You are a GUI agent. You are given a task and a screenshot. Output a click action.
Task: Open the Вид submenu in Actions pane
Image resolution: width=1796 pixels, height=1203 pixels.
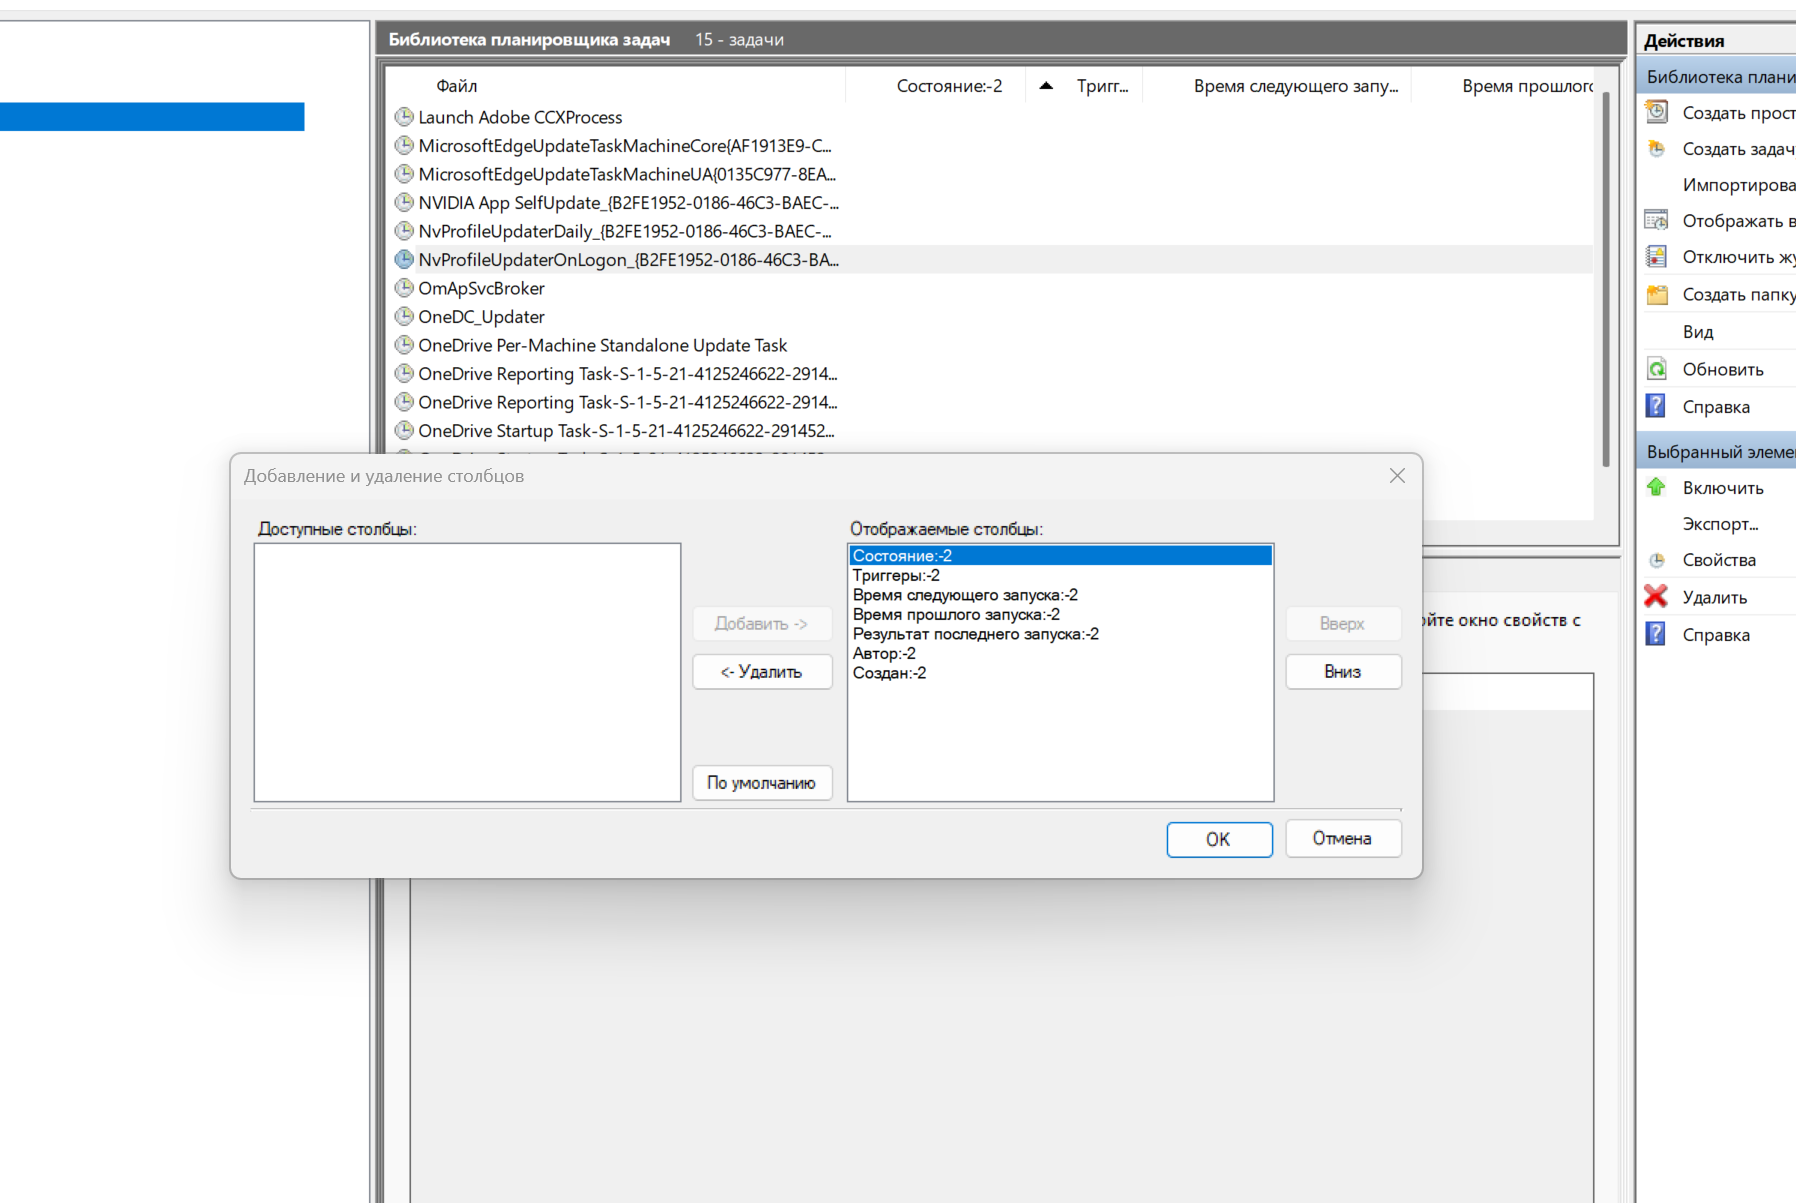pyautogui.click(x=1698, y=332)
